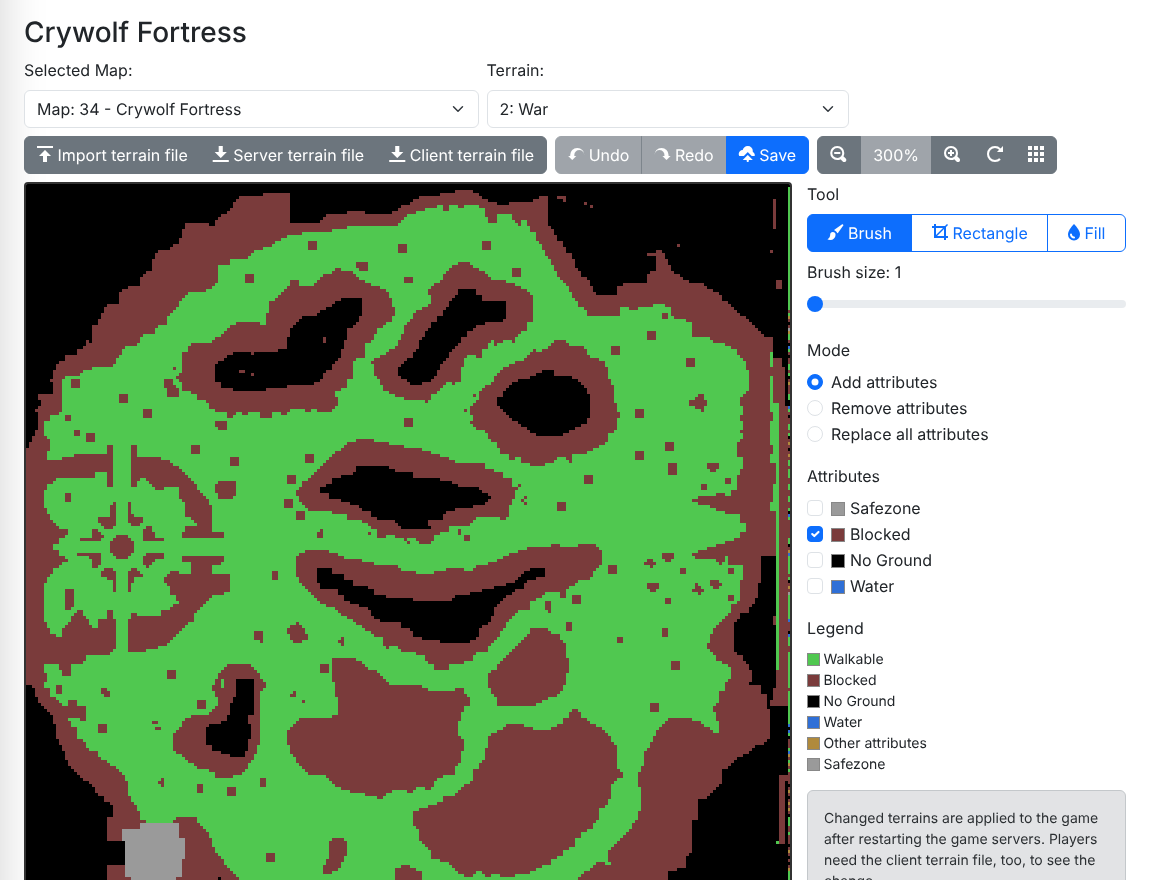Import terrain file

tap(112, 155)
